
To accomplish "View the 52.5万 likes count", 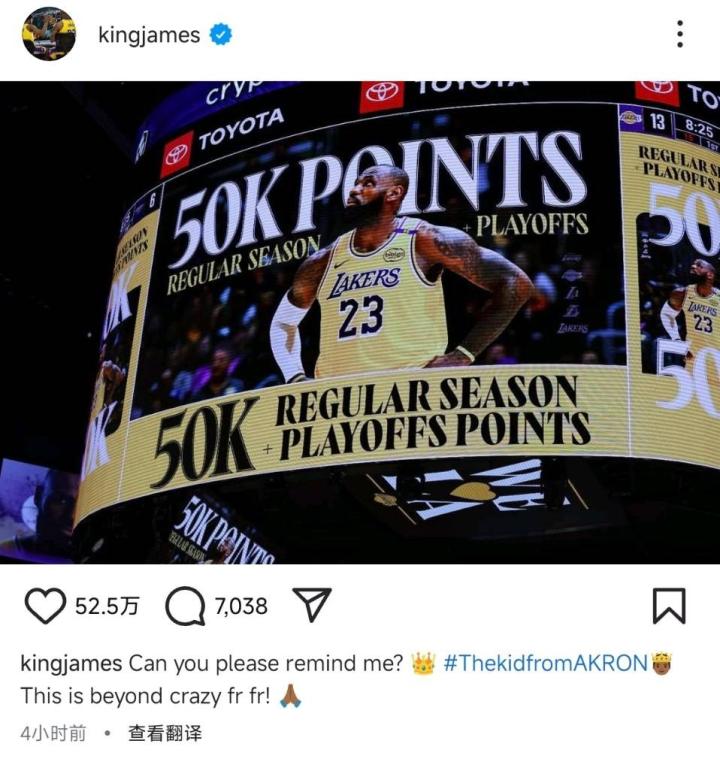I will [107, 606].
